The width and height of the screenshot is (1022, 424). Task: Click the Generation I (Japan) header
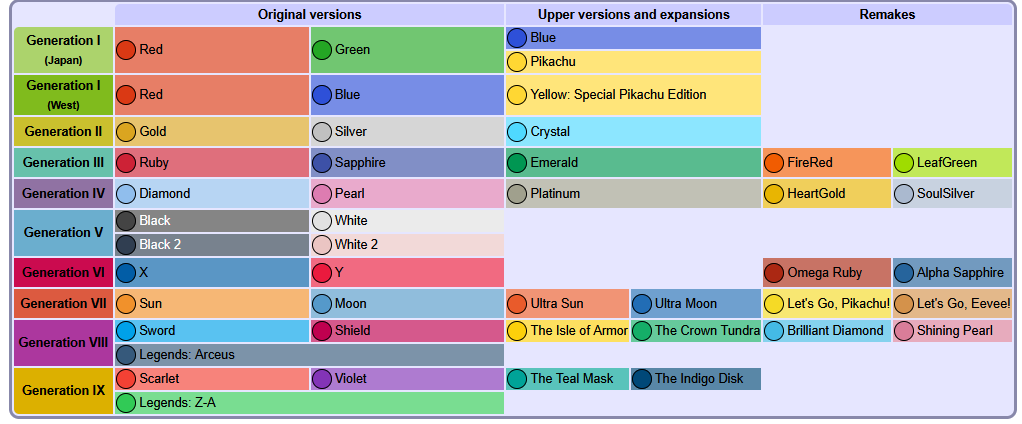pyautogui.click(x=63, y=49)
